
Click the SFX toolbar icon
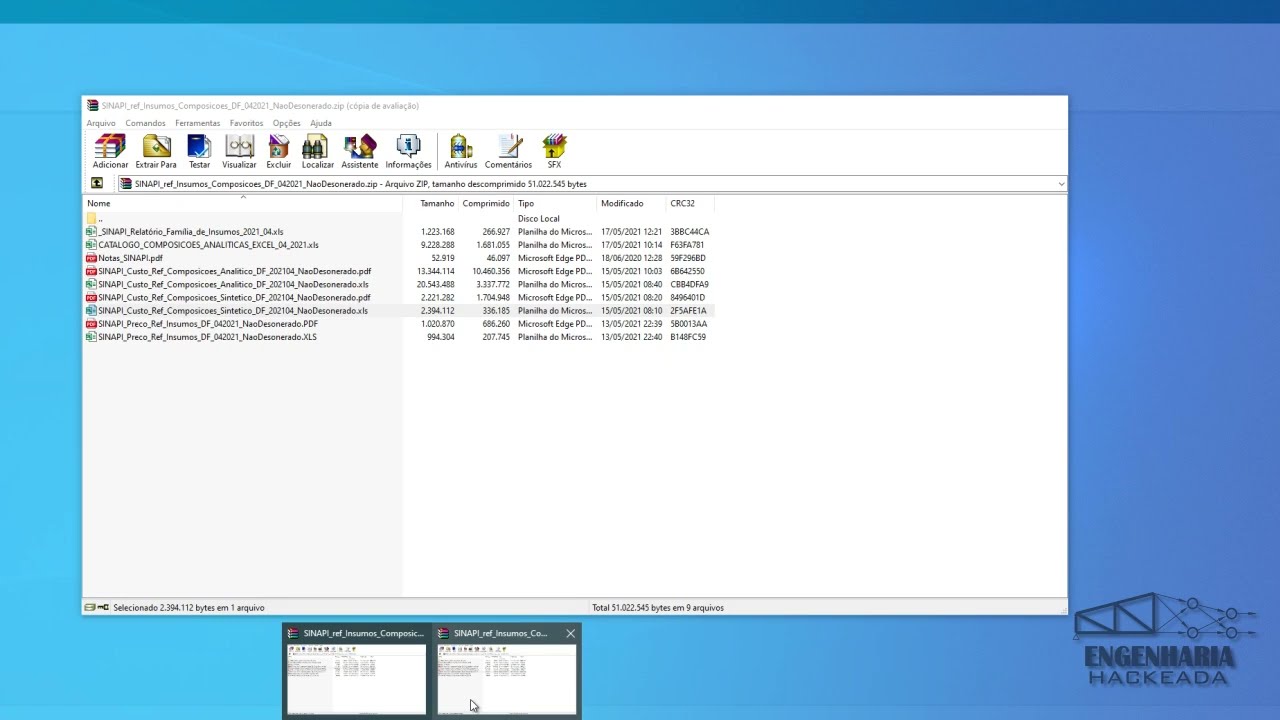(x=554, y=151)
